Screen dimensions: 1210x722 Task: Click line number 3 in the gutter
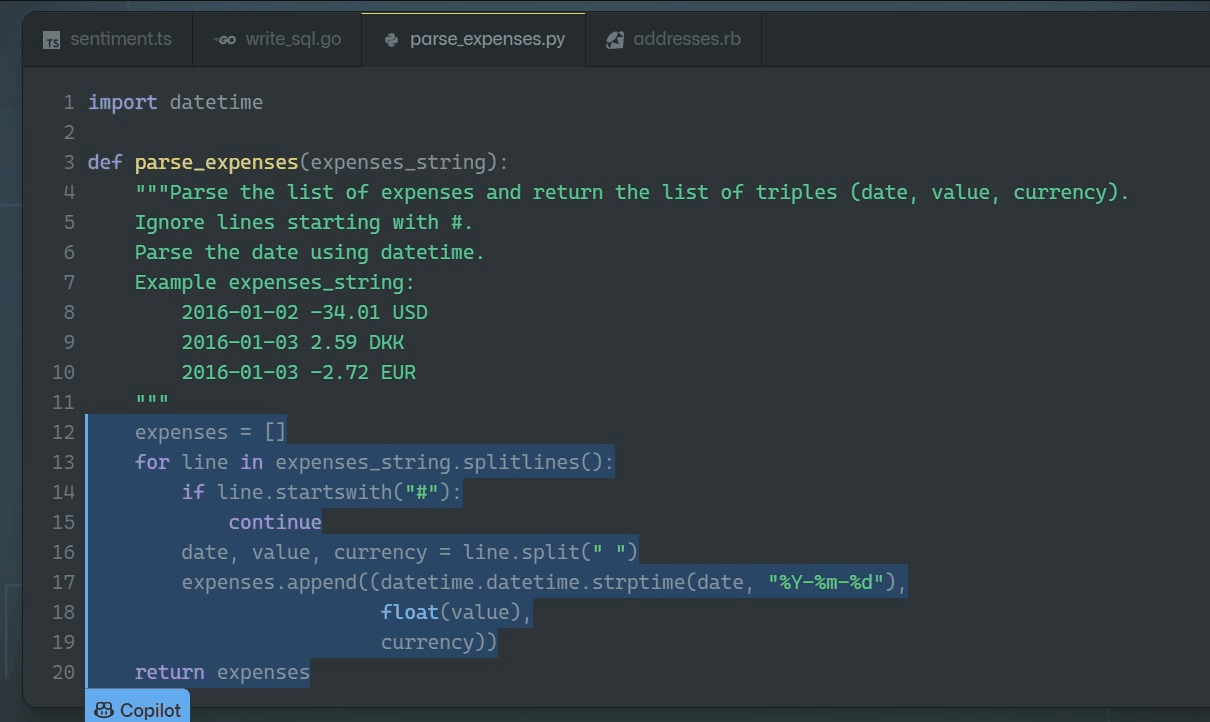(69, 162)
